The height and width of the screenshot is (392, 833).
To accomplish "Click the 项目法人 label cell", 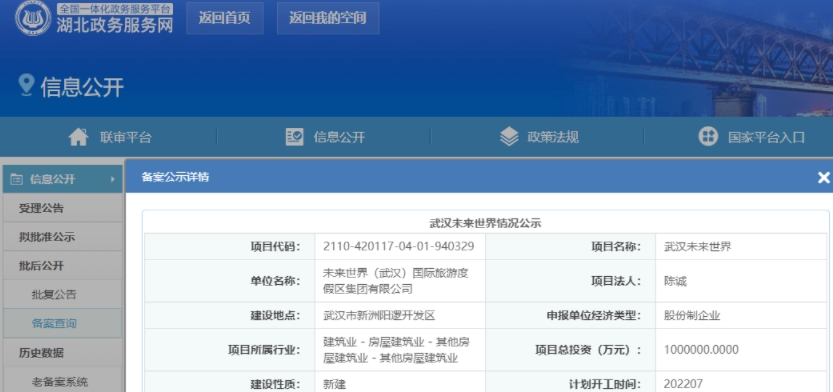I will [x=571, y=281].
